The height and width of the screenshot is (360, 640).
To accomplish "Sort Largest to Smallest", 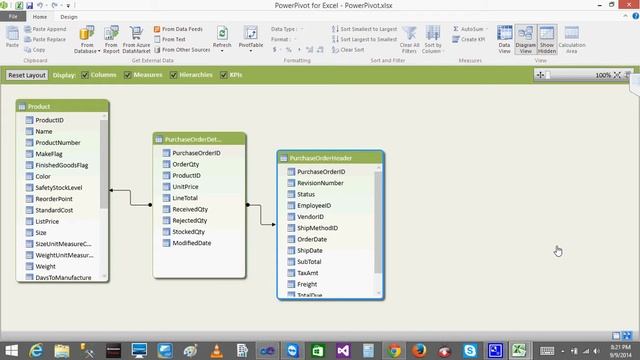I will pos(364,39).
